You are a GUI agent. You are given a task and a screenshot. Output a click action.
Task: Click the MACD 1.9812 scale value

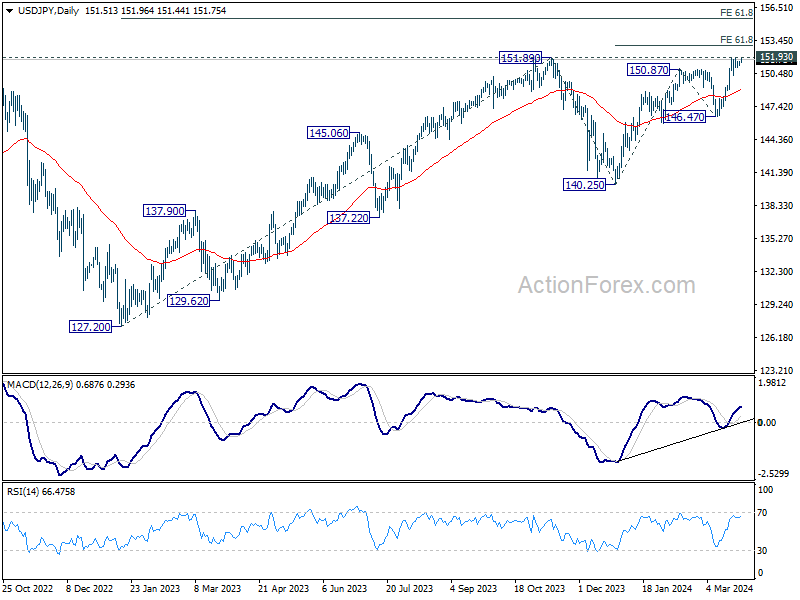click(772, 383)
